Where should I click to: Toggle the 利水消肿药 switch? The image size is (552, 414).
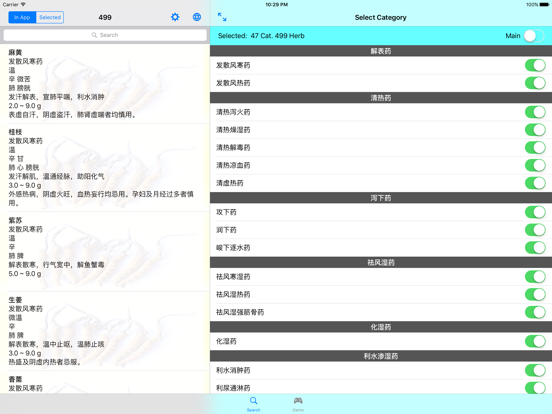[x=535, y=370]
